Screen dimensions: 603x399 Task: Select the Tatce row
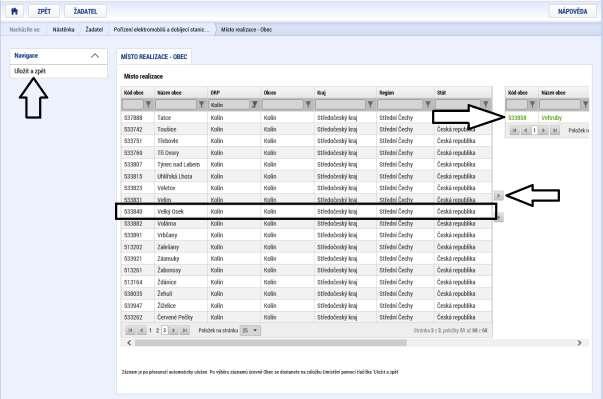coord(306,118)
